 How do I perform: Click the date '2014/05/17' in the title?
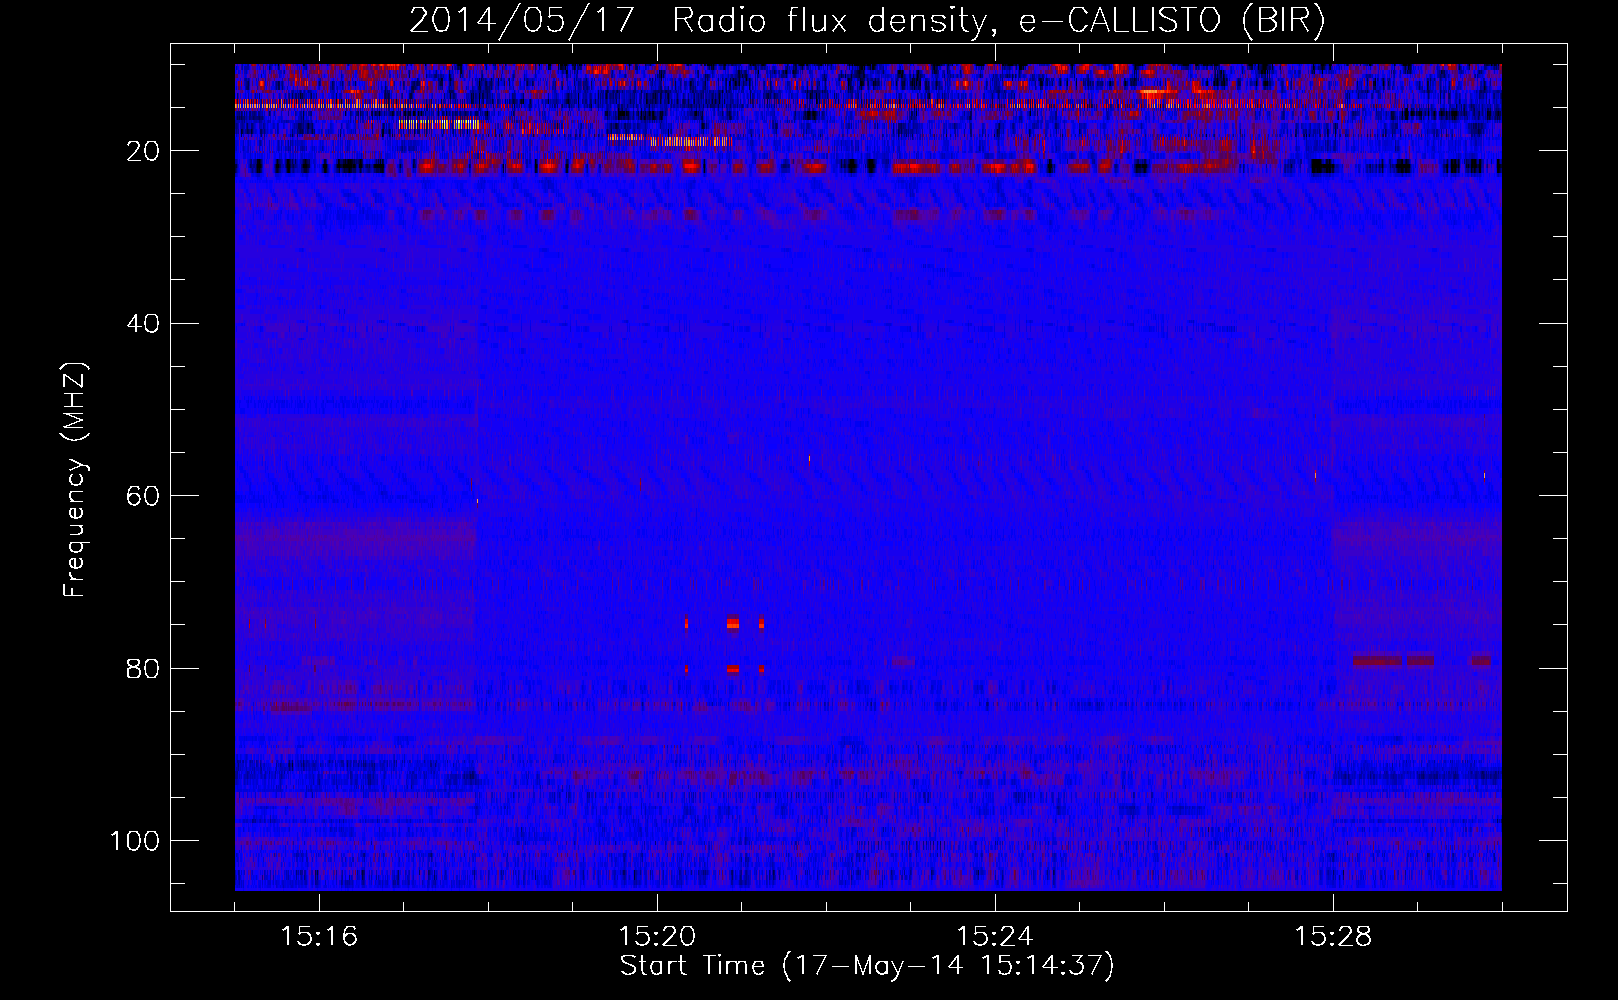pos(521,20)
